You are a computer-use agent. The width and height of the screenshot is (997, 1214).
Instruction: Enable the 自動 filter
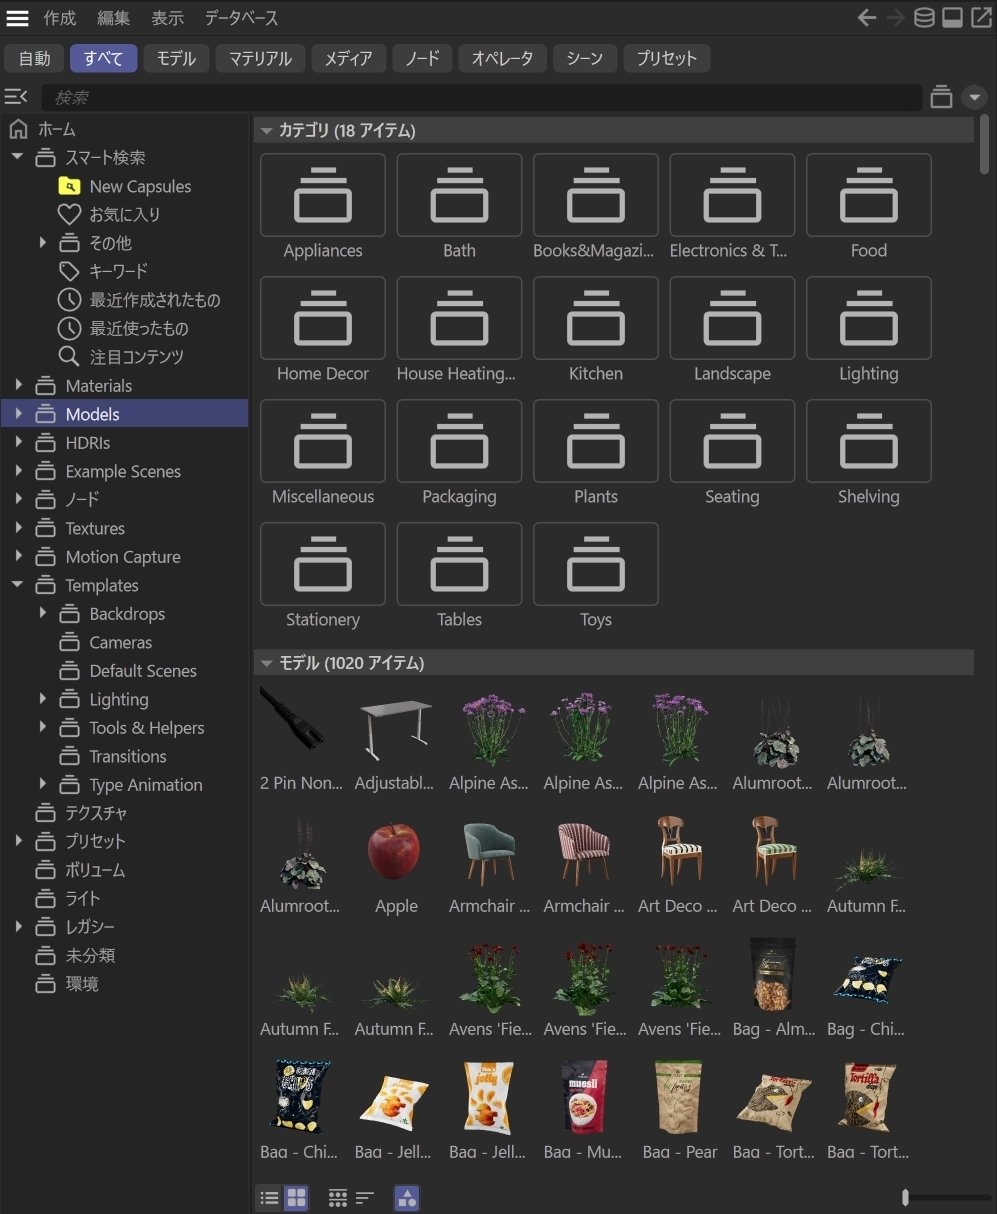pos(34,58)
